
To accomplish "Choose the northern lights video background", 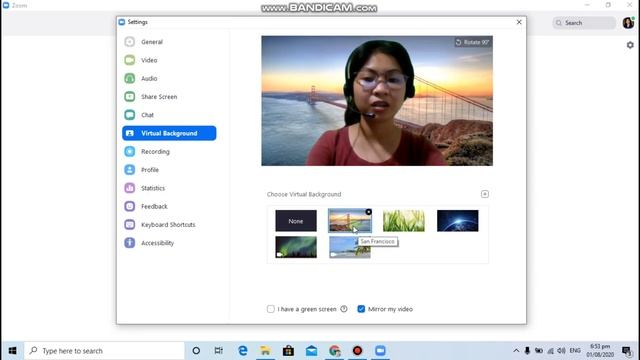I will 296,247.
